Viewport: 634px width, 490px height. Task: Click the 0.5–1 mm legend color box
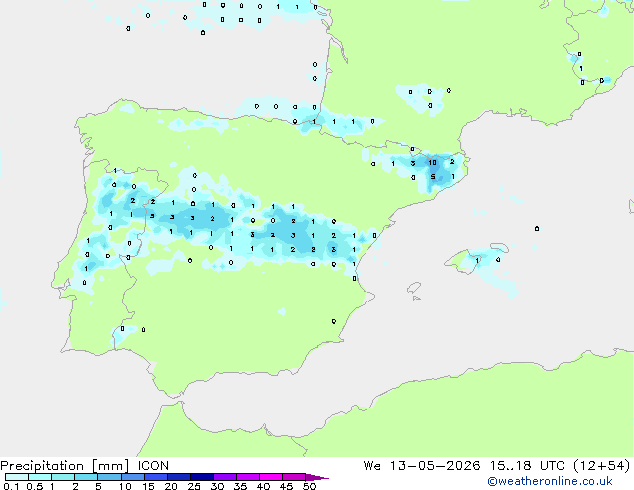point(40,477)
